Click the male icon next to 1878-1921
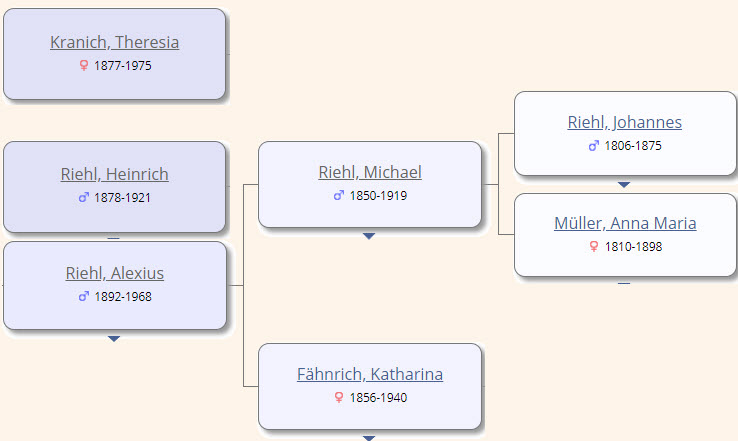Screen dimensions: 738x441 pos(84,197)
